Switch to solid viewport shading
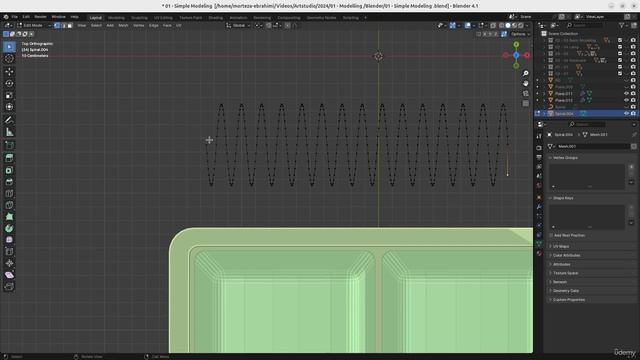The width and height of the screenshot is (640, 360). click(508, 25)
